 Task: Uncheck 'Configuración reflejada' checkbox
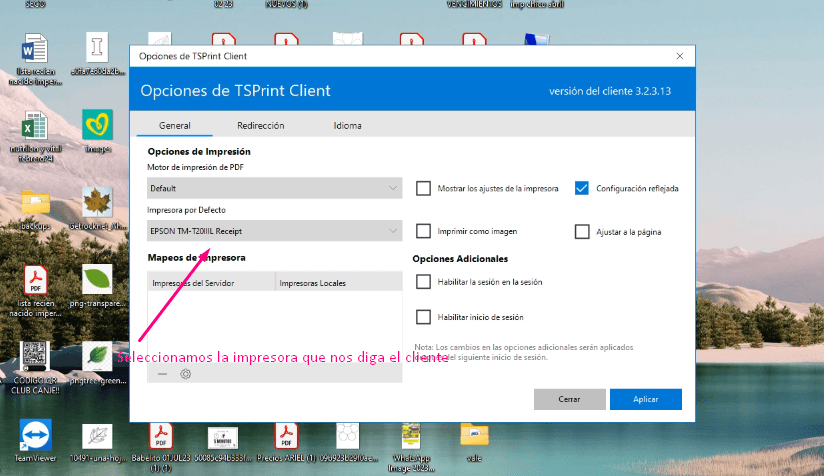pos(582,188)
